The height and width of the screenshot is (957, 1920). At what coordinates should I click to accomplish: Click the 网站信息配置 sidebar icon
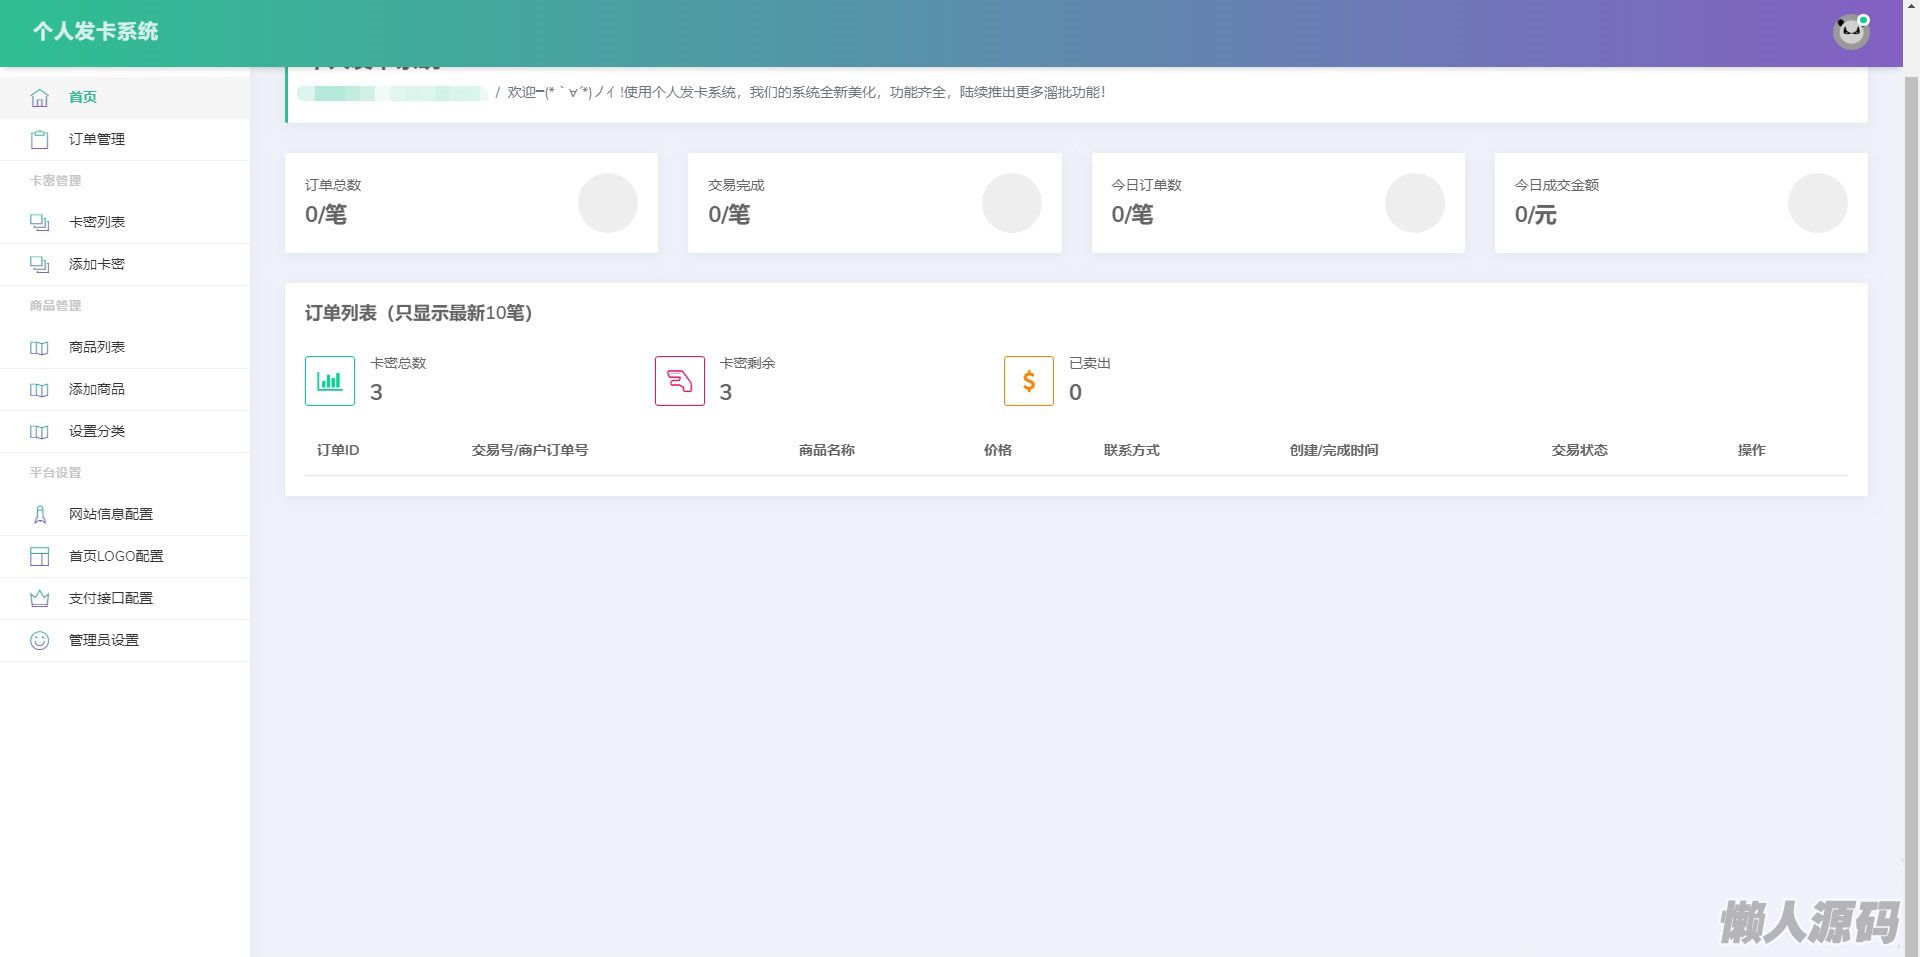tap(39, 514)
